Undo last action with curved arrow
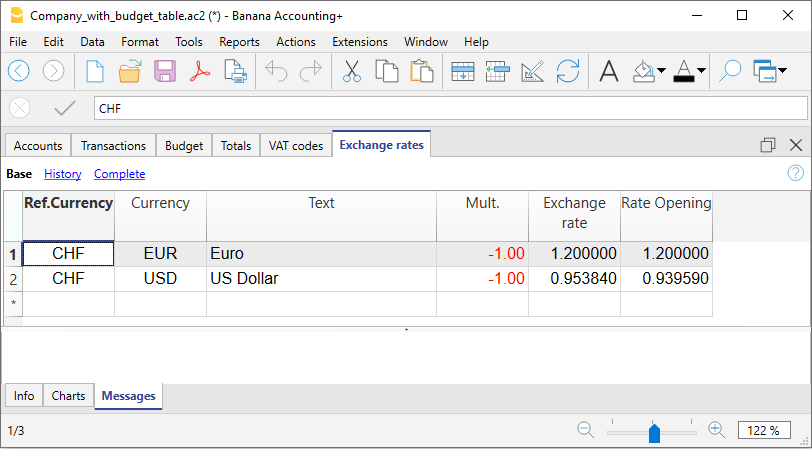 click(276, 71)
